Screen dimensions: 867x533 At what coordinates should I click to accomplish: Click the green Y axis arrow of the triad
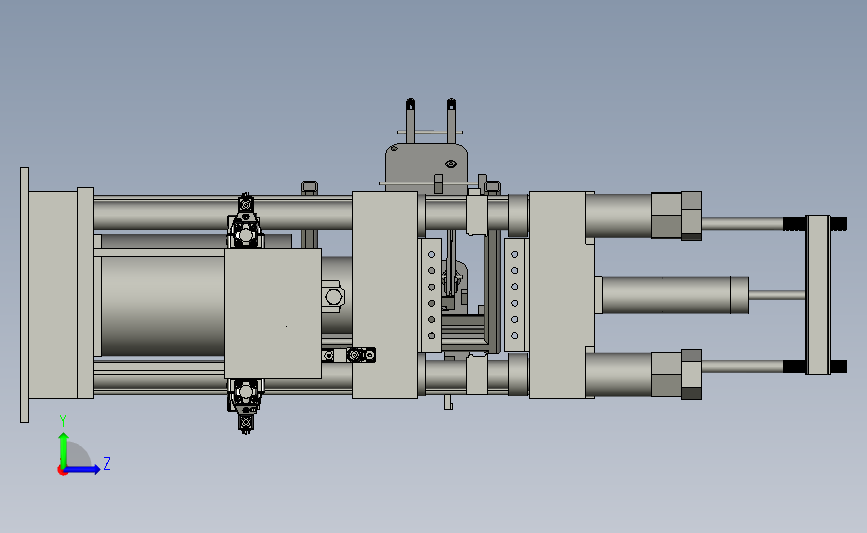pyautogui.click(x=63, y=449)
